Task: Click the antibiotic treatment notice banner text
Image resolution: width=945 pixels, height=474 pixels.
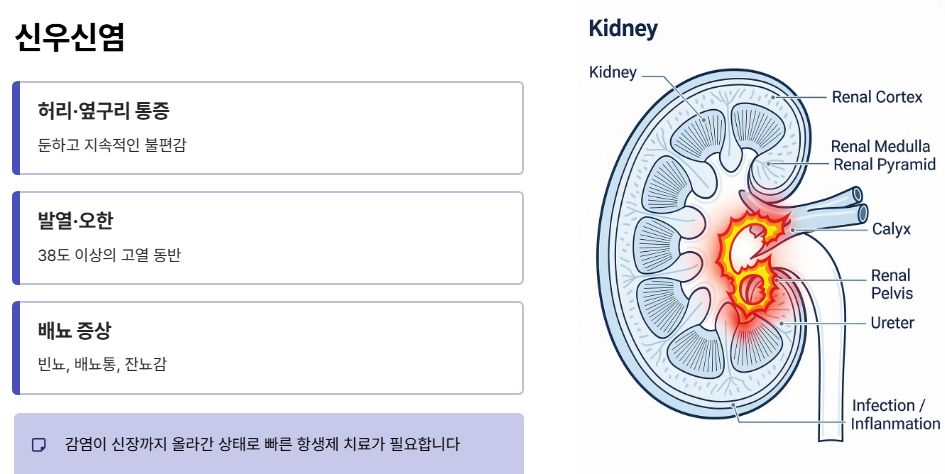Action: click(x=262, y=444)
